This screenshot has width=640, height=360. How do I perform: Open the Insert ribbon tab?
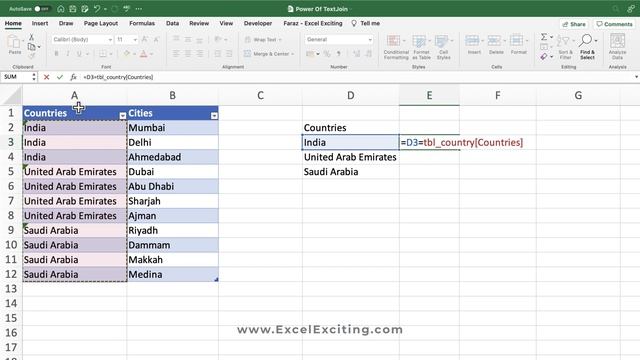[40, 23]
